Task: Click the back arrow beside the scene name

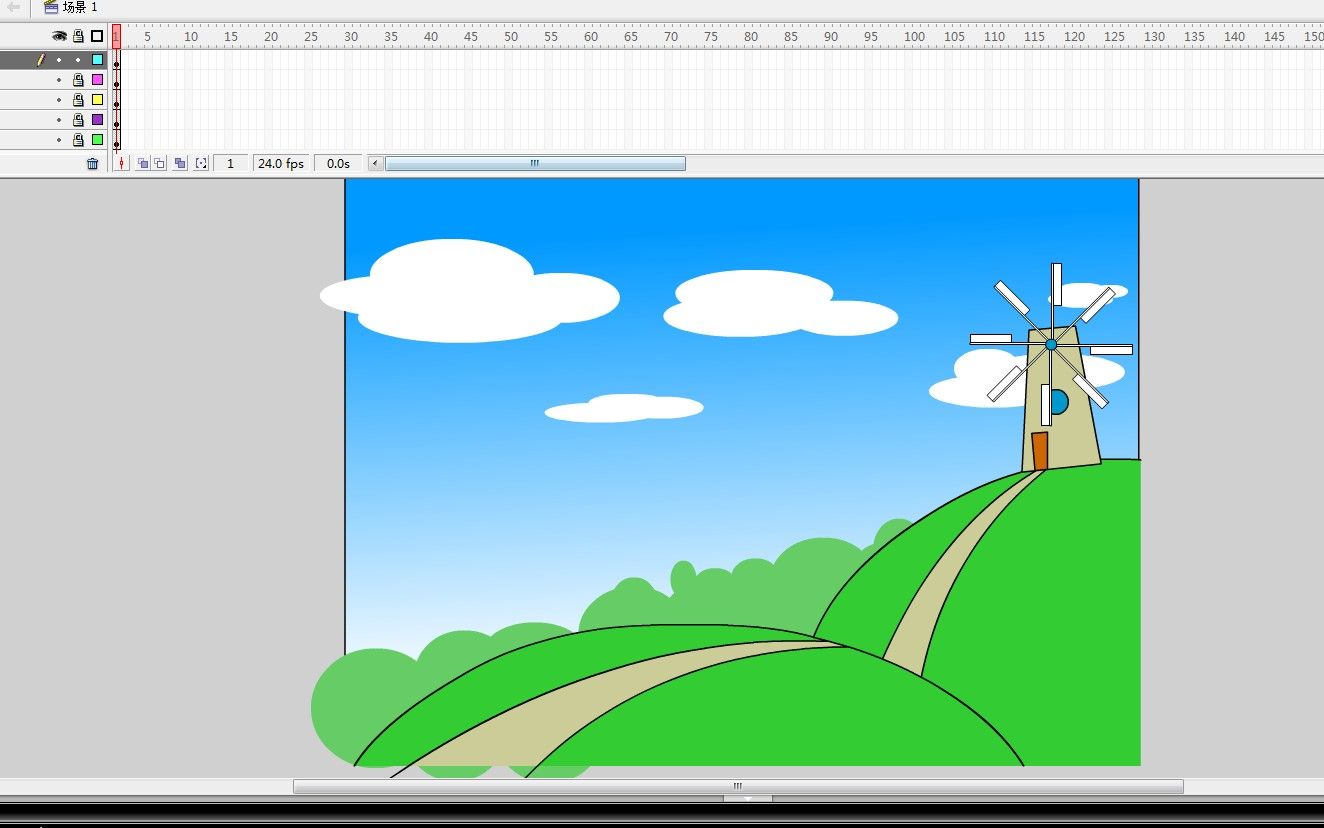Action: pyautogui.click(x=14, y=7)
